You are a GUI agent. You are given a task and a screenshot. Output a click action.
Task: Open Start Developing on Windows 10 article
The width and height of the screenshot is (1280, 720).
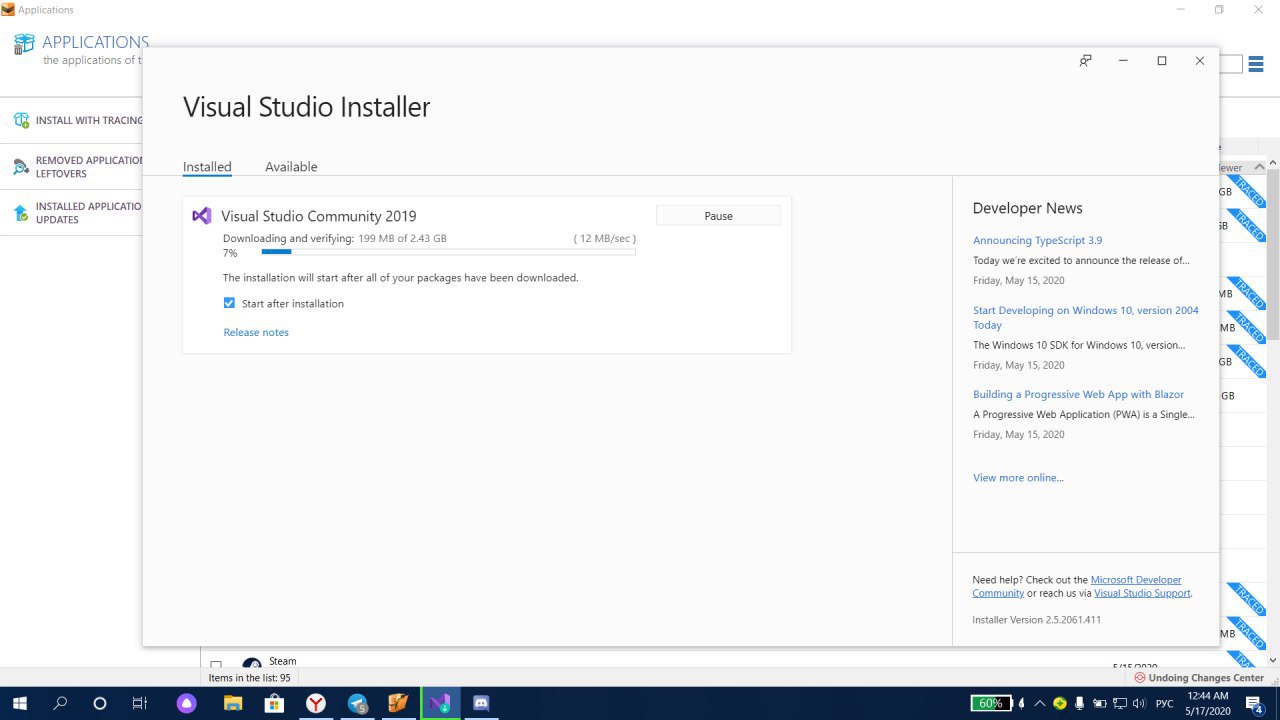pos(1086,317)
